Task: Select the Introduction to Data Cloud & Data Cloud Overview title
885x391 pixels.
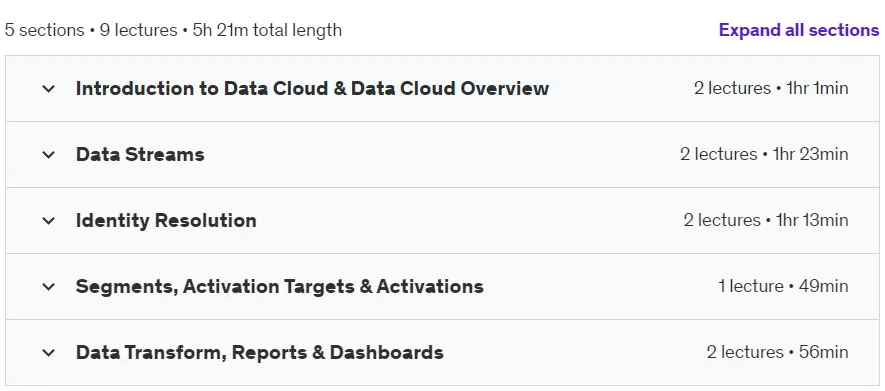Action: click(312, 89)
